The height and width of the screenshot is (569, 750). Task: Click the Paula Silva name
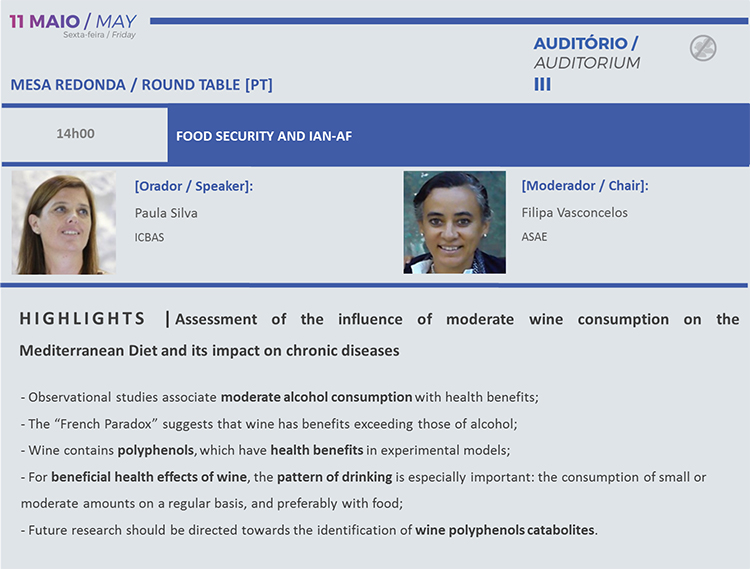166,213
